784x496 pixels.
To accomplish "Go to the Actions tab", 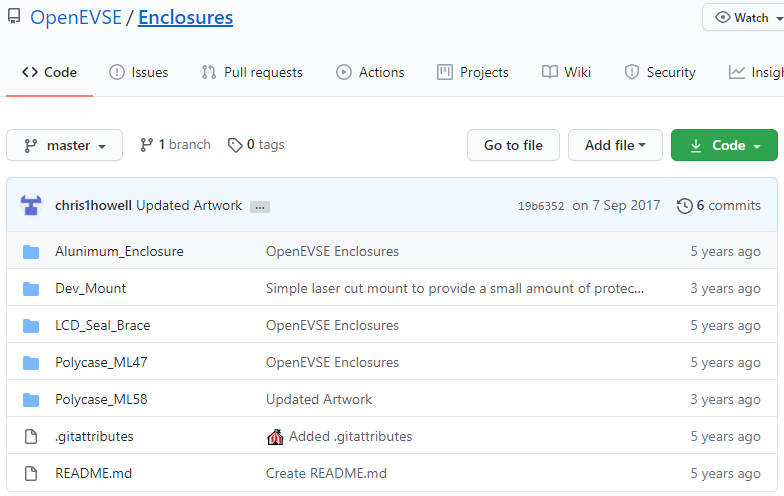I will 370,72.
